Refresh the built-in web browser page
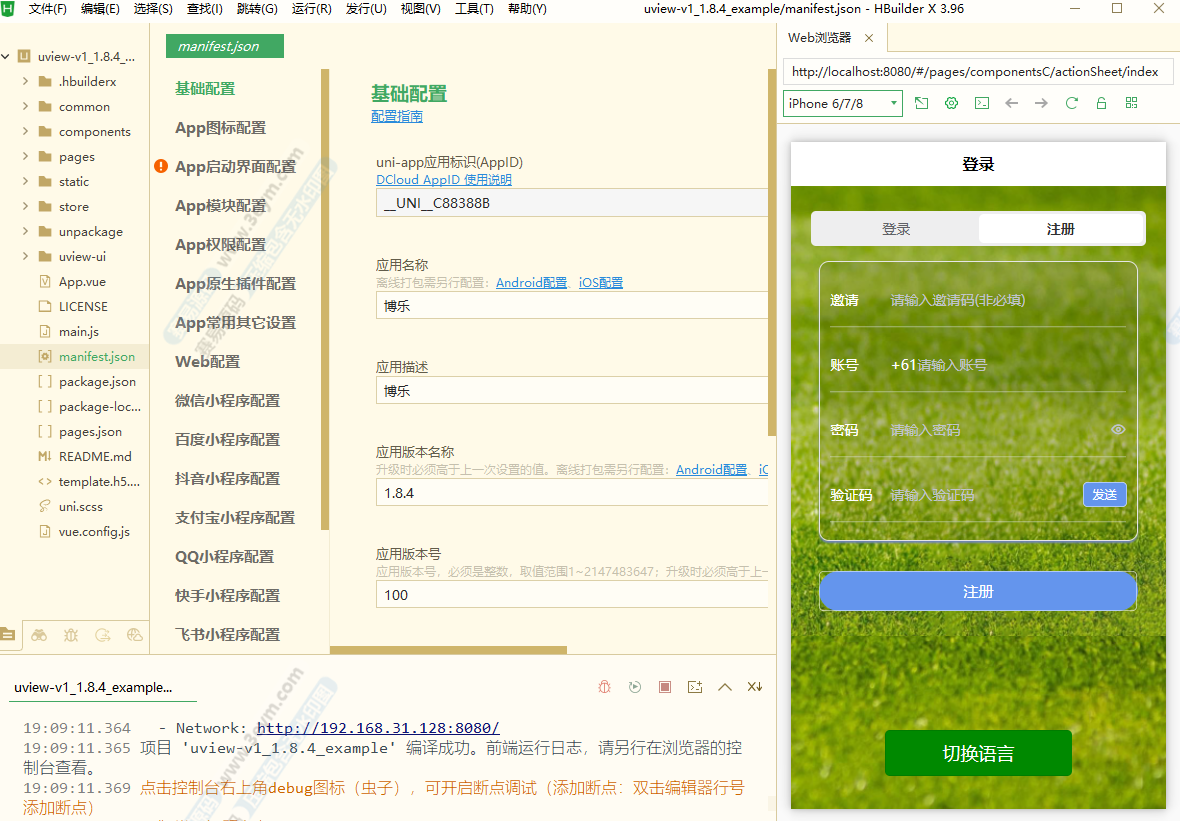 coord(1072,103)
